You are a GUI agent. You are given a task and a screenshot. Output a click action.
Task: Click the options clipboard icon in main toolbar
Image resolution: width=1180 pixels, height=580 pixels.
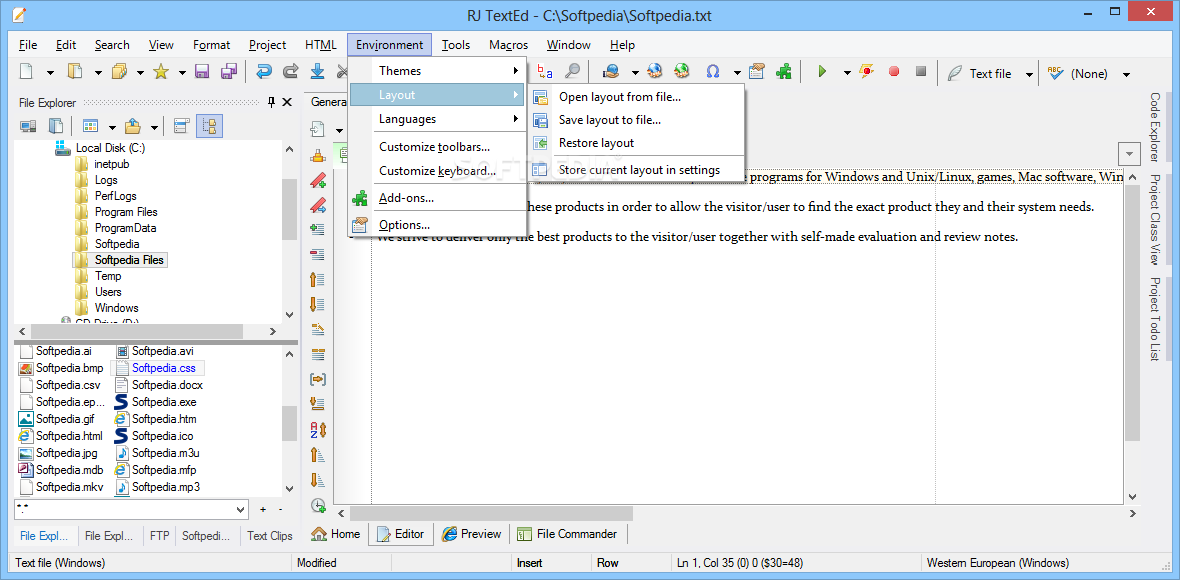[x=757, y=72]
